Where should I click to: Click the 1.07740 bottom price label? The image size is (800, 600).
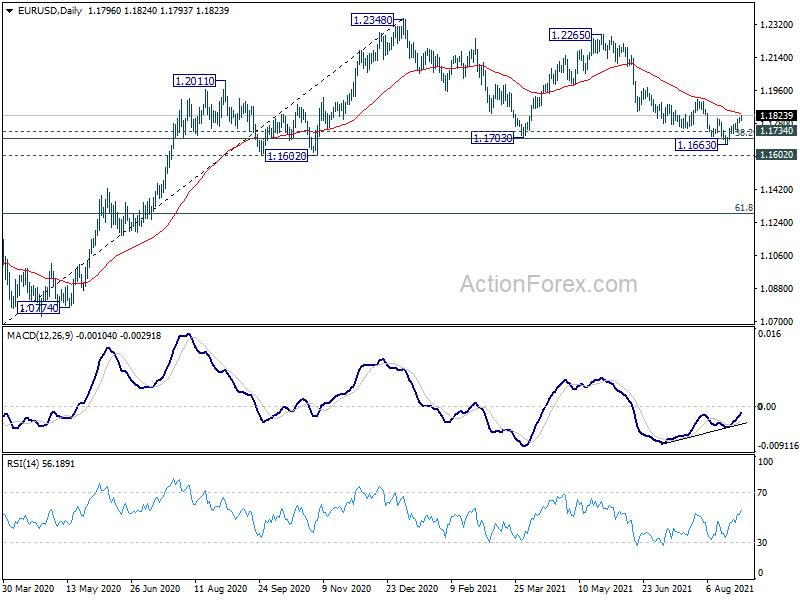38,308
